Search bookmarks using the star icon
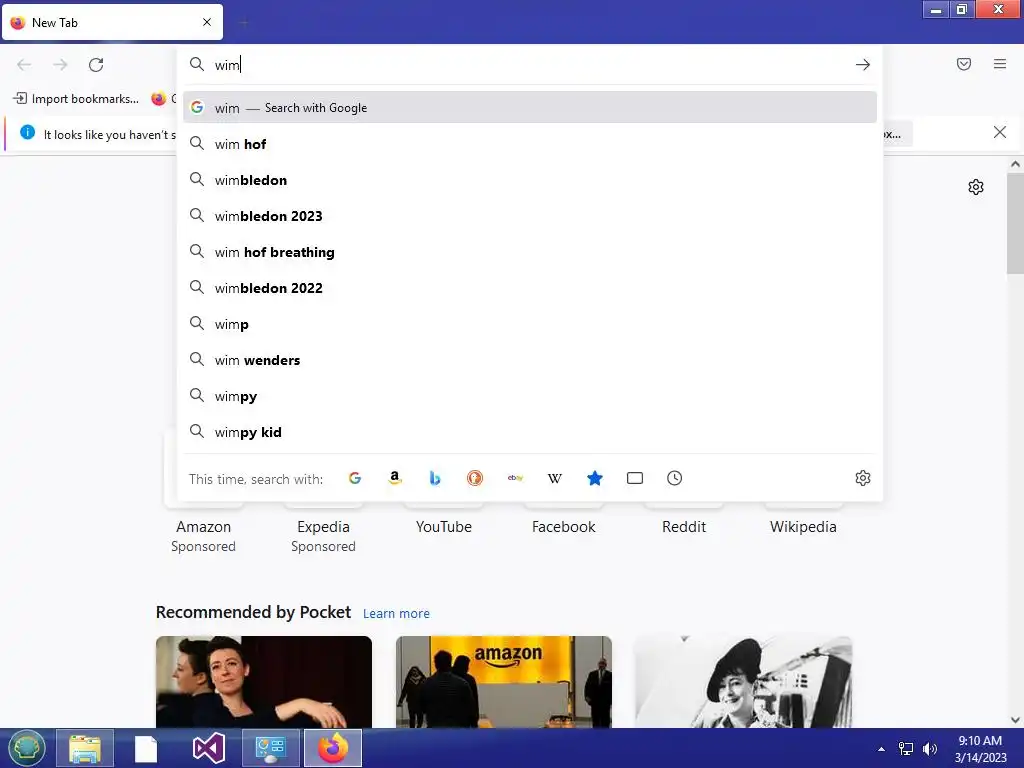1024x768 pixels. 594,478
